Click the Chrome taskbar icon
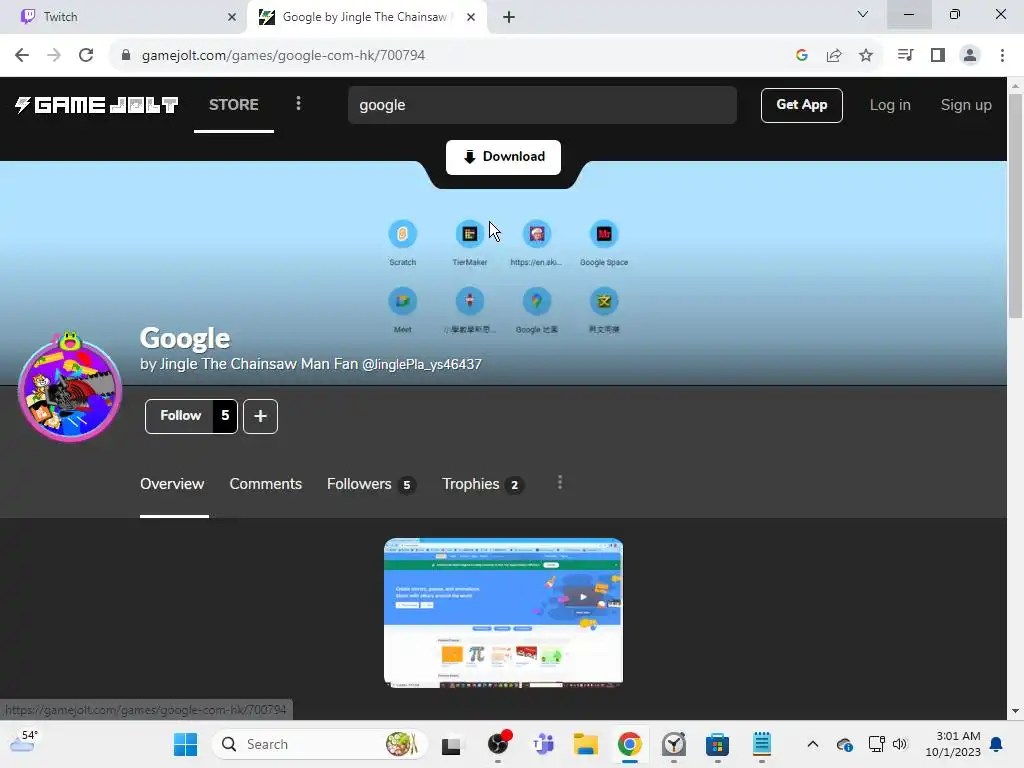The width and height of the screenshot is (1024, 768). (x=630, y=744)
